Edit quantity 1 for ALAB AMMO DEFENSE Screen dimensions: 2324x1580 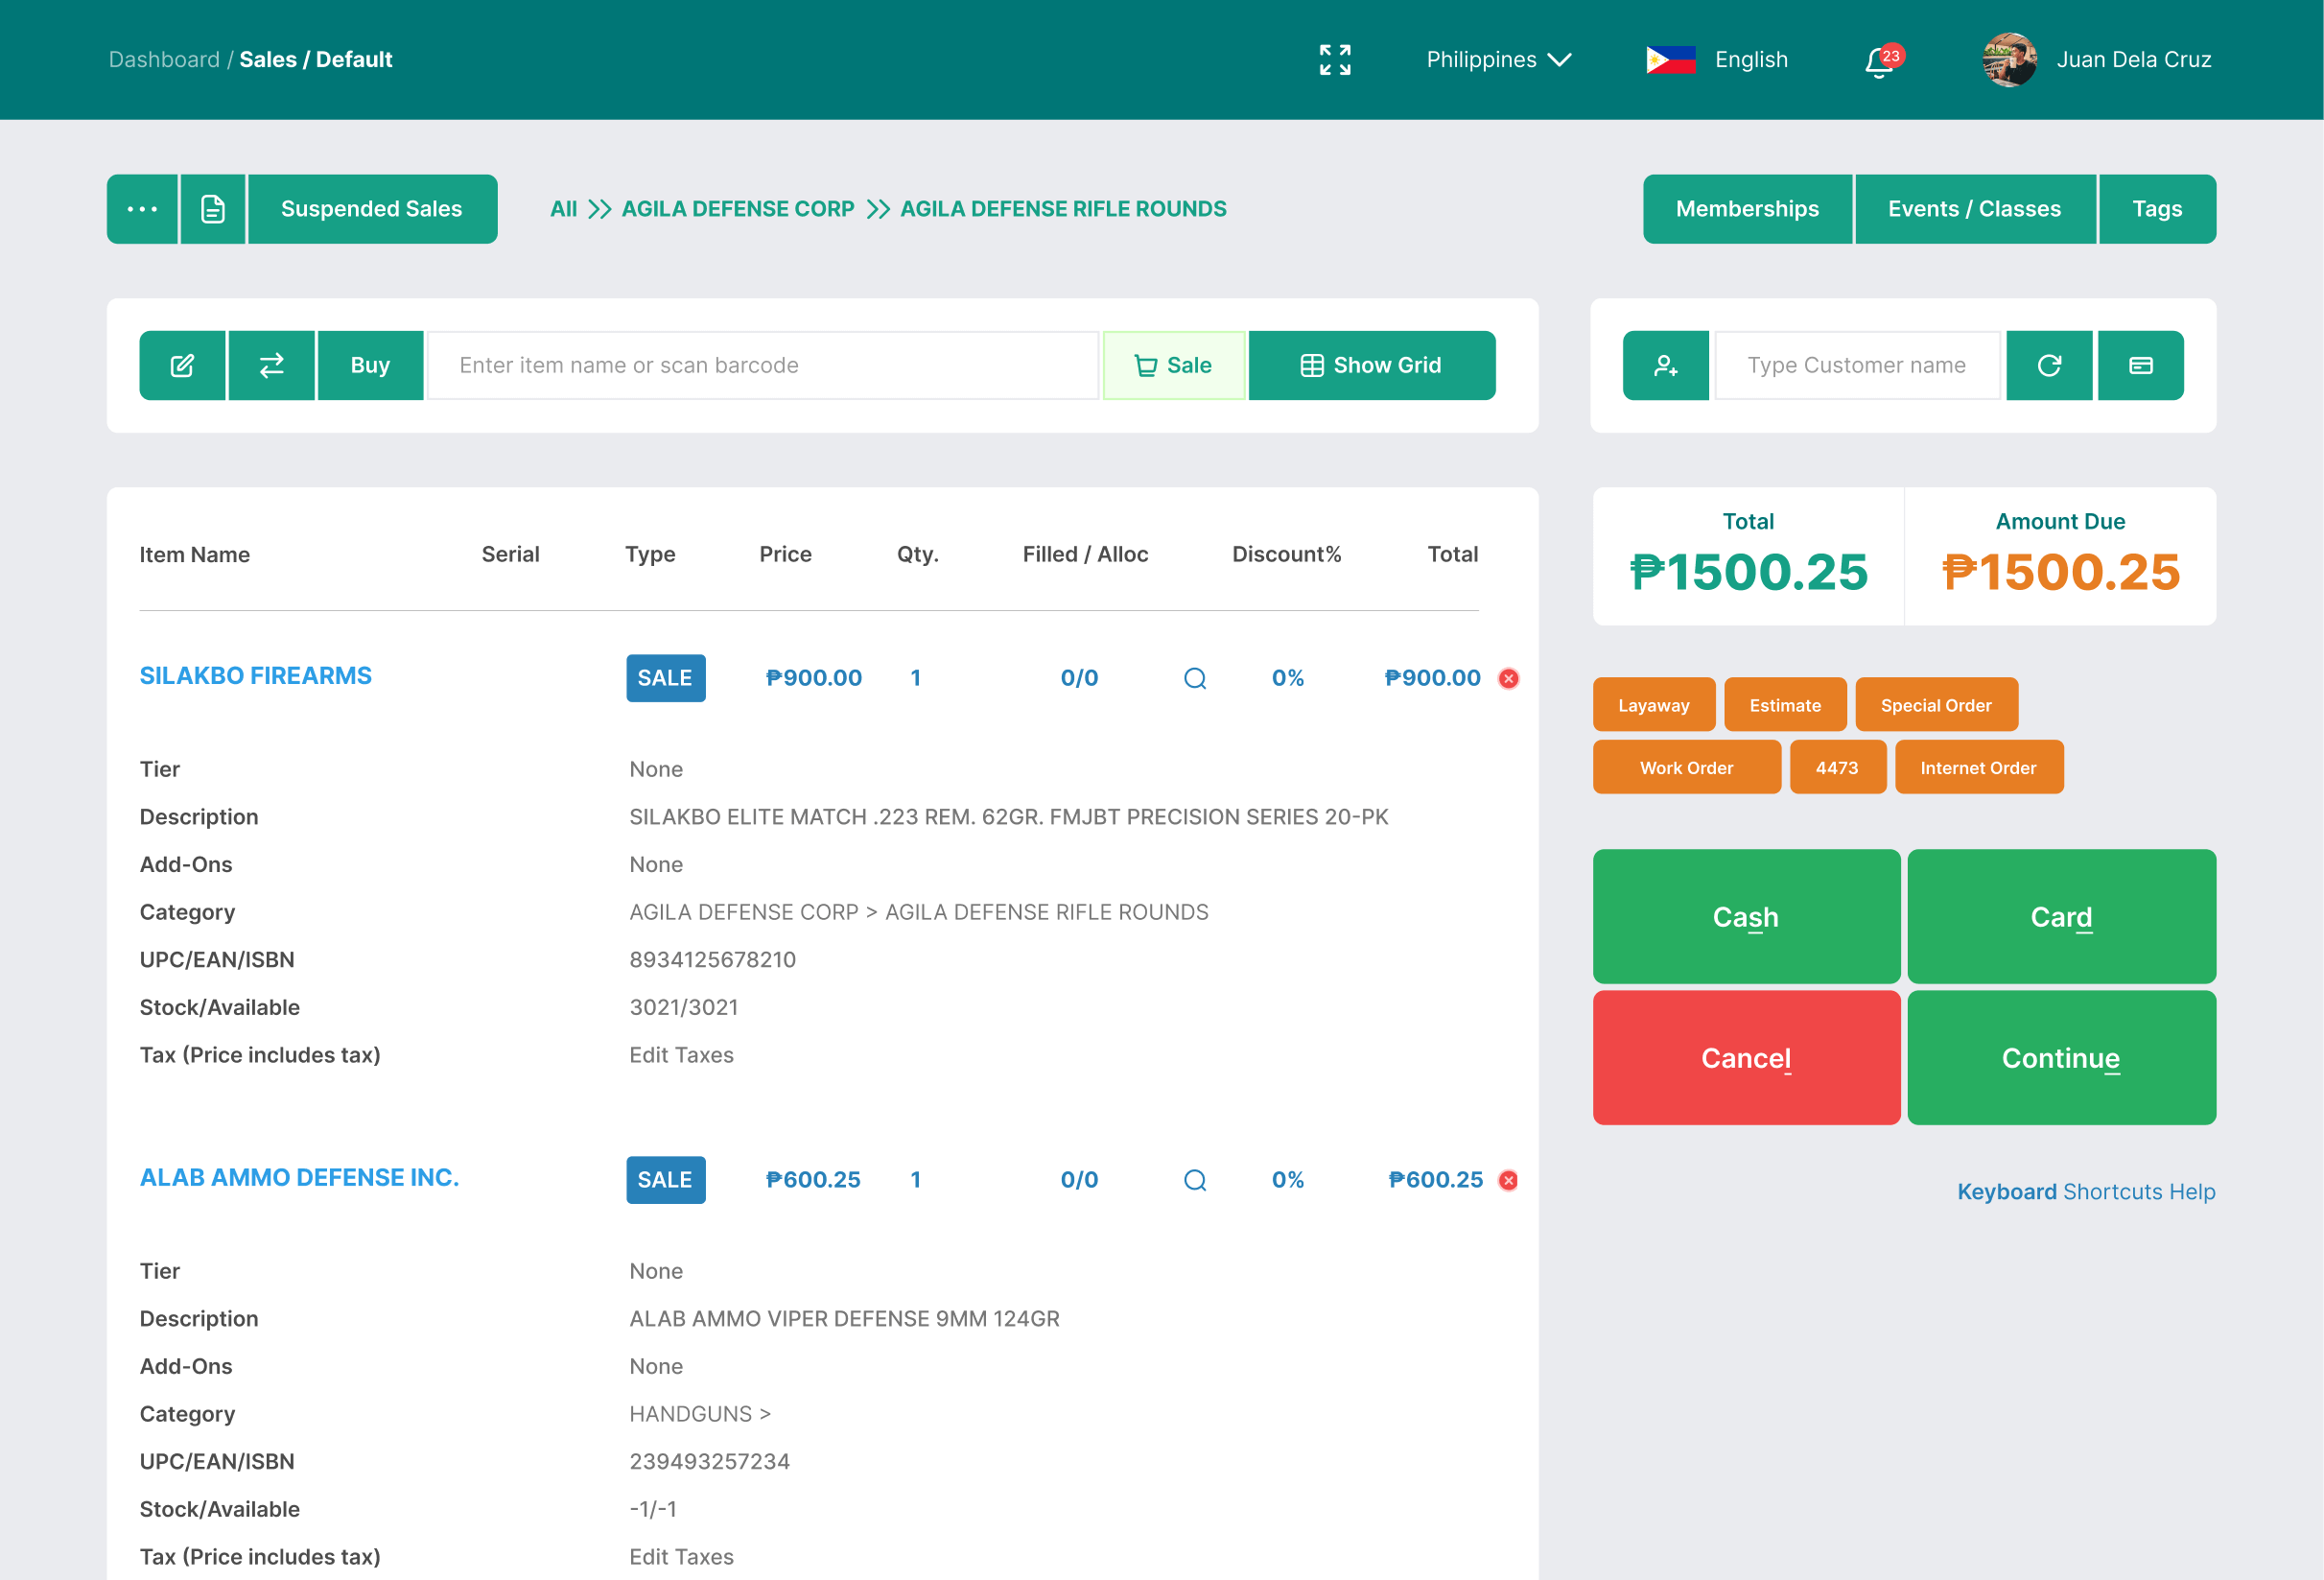pyautogui.click(x=915, y=1180)
